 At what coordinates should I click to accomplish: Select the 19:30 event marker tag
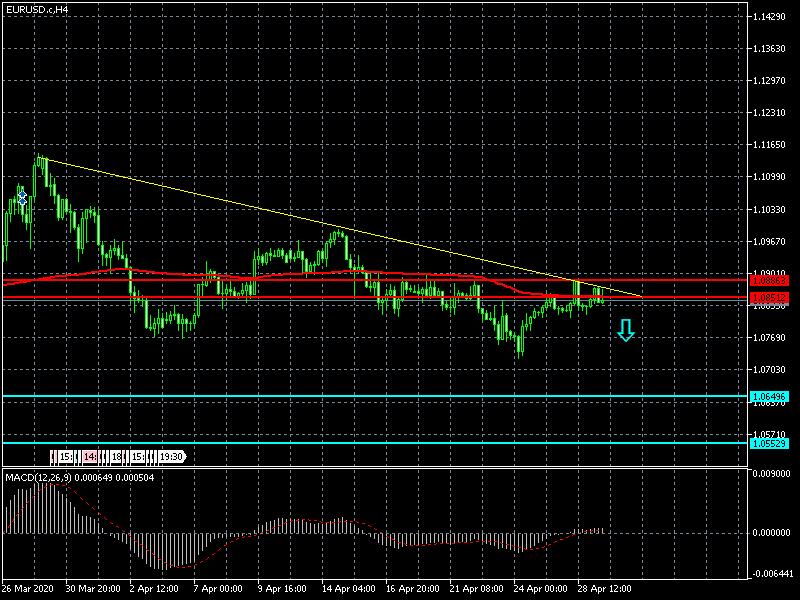(x=171, y=457)
